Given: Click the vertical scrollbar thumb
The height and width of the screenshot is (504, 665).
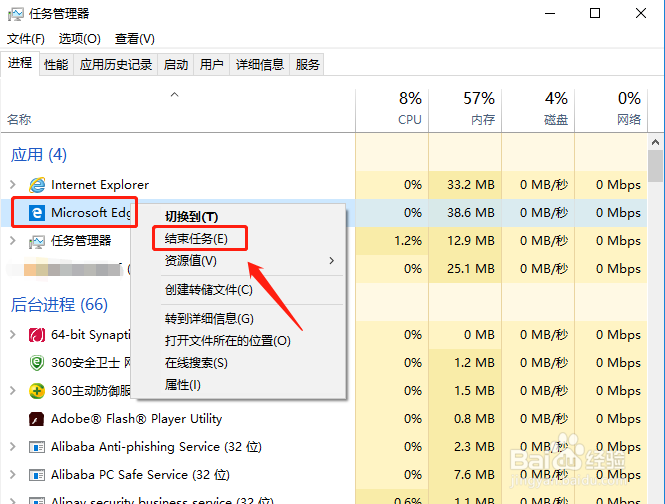Looking at the screenshot, I should 656,166.
